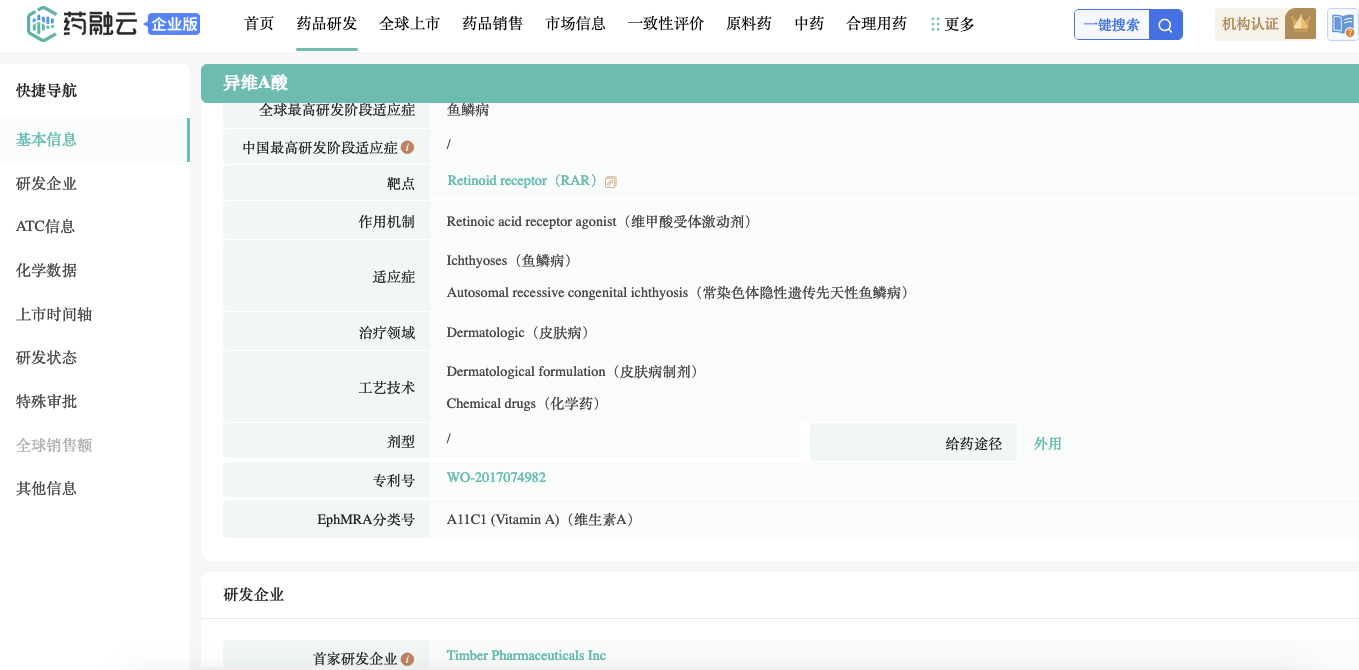
Task: Click the external link icon after Retinoid receptor
Action: click(x=611, y=182)
